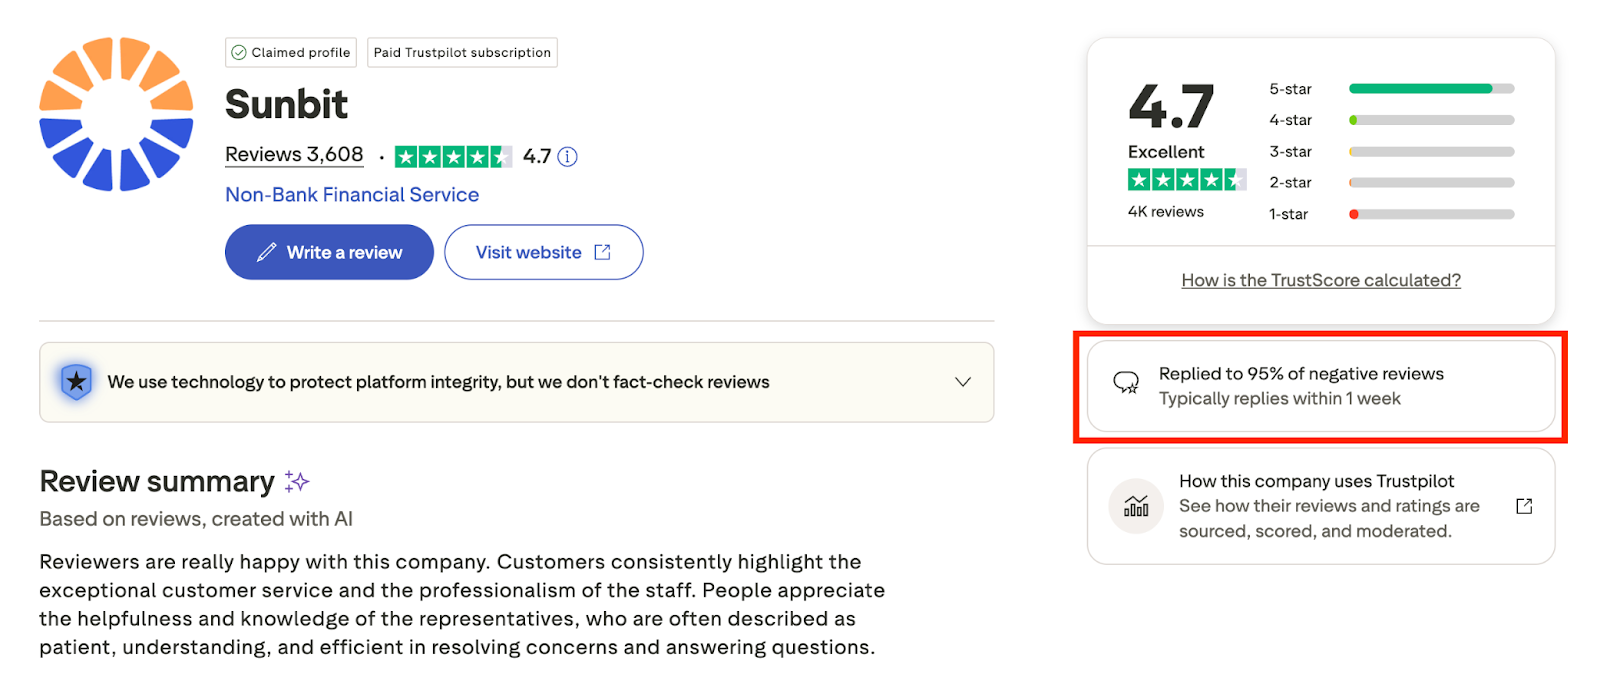Click the Visit website button

(544, 252)
